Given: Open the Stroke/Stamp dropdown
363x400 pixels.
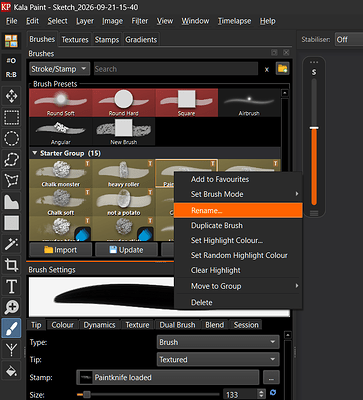Looking at the screenshot, I should (x=59, y=69).
